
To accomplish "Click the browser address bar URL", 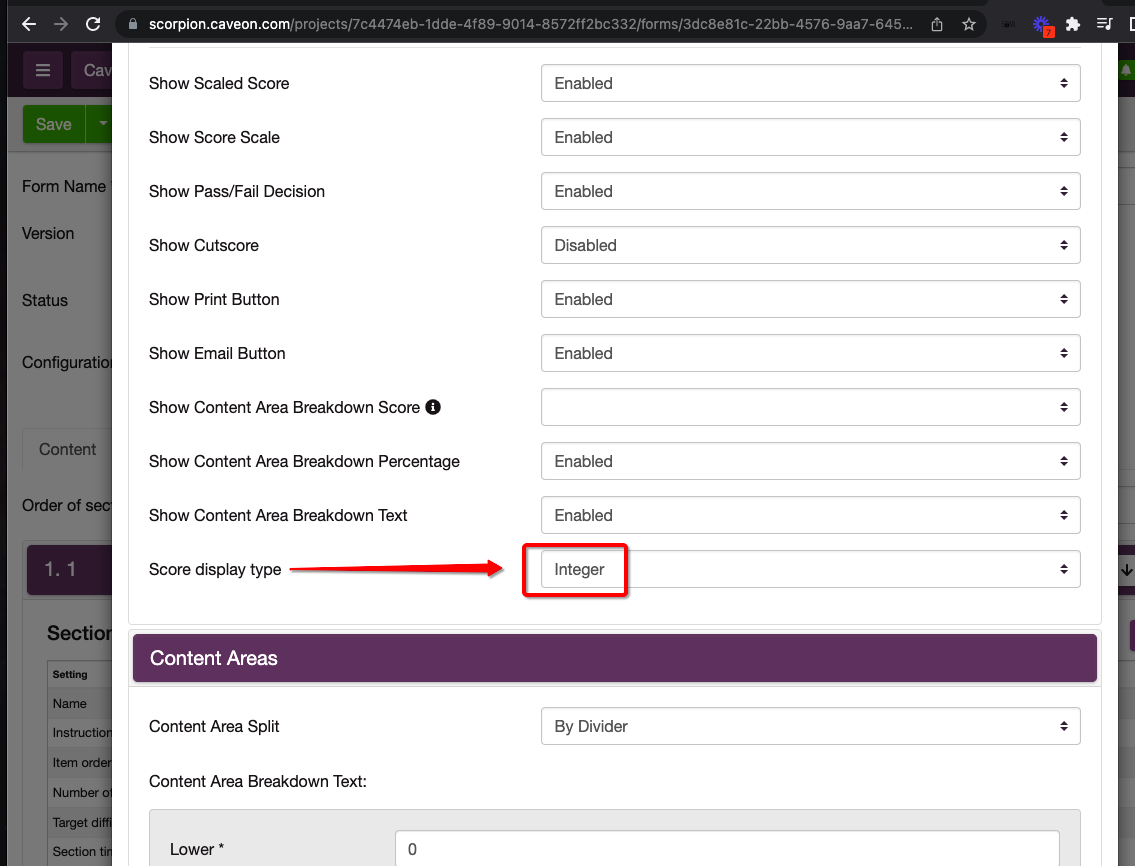I will pos(530,25).
